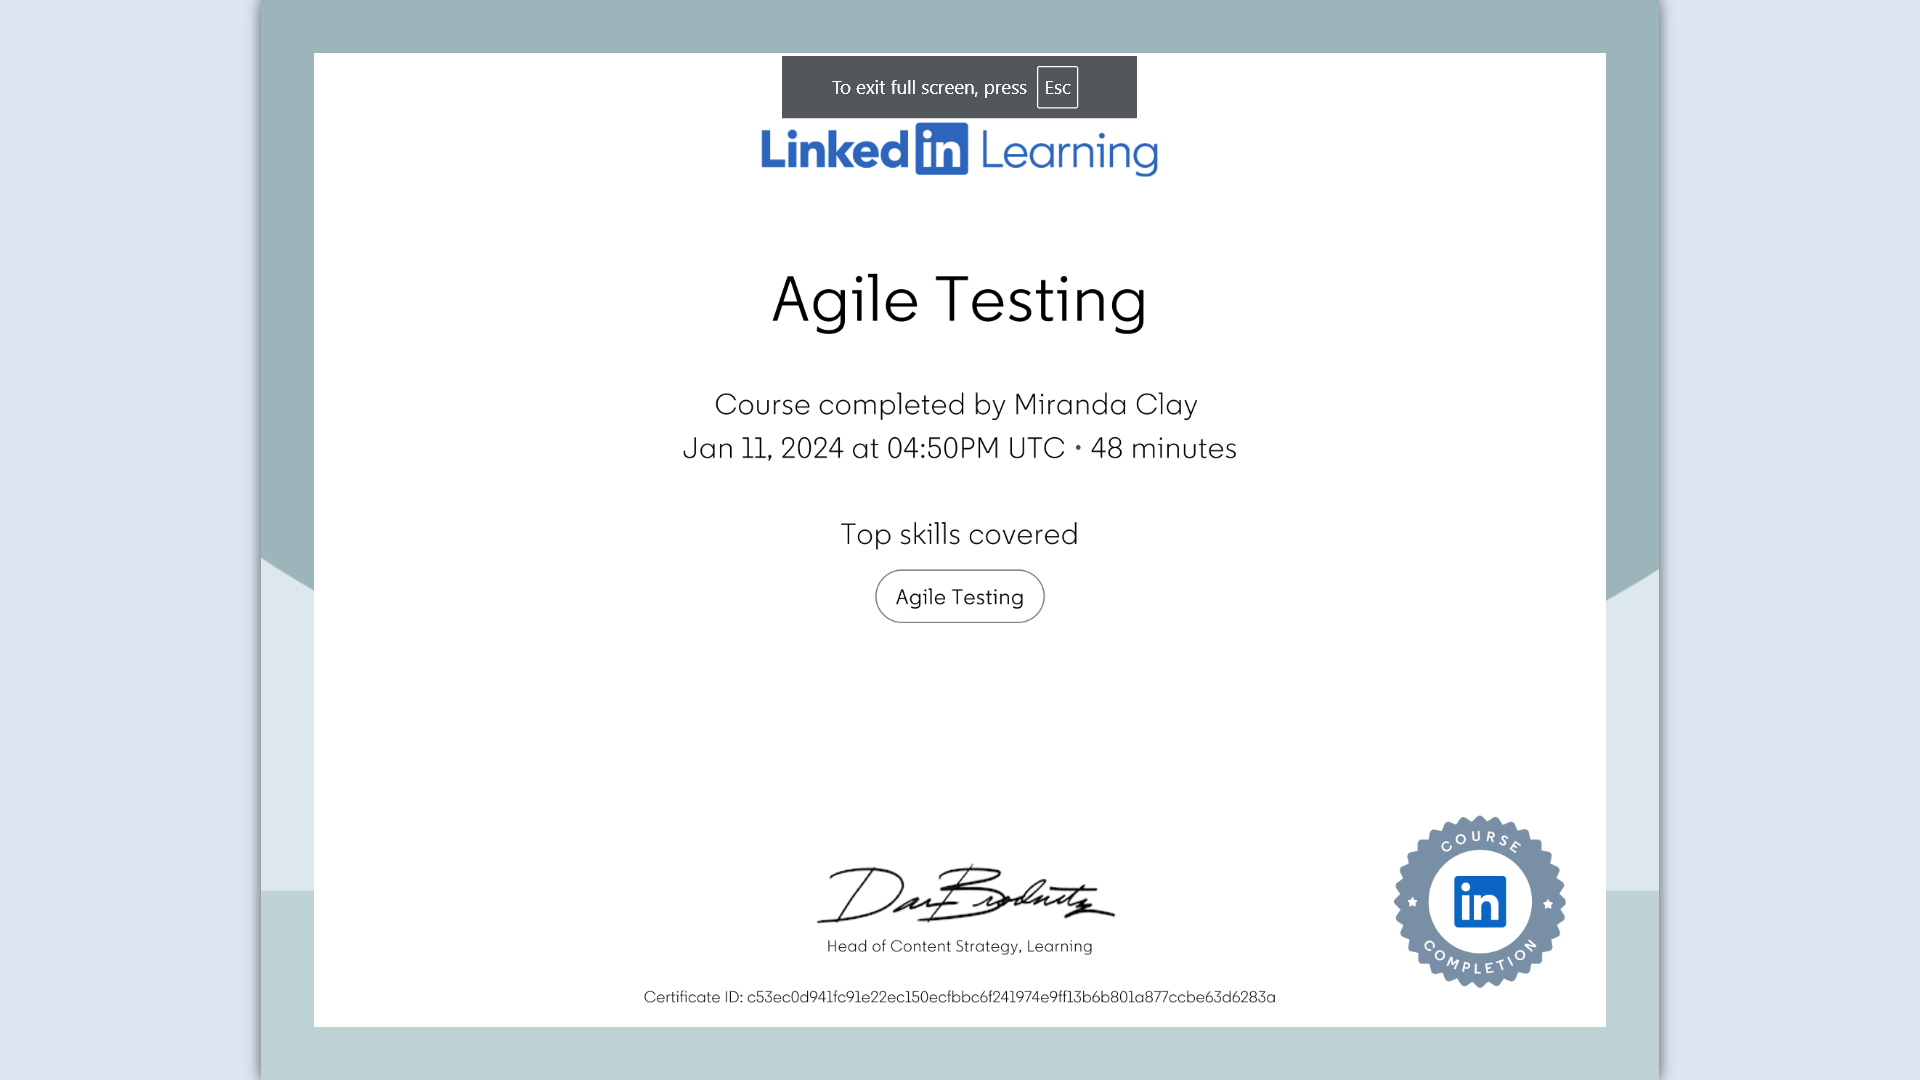Select the Agile Testing skill pill
1920x1080 pixels.
pos(960,596)
